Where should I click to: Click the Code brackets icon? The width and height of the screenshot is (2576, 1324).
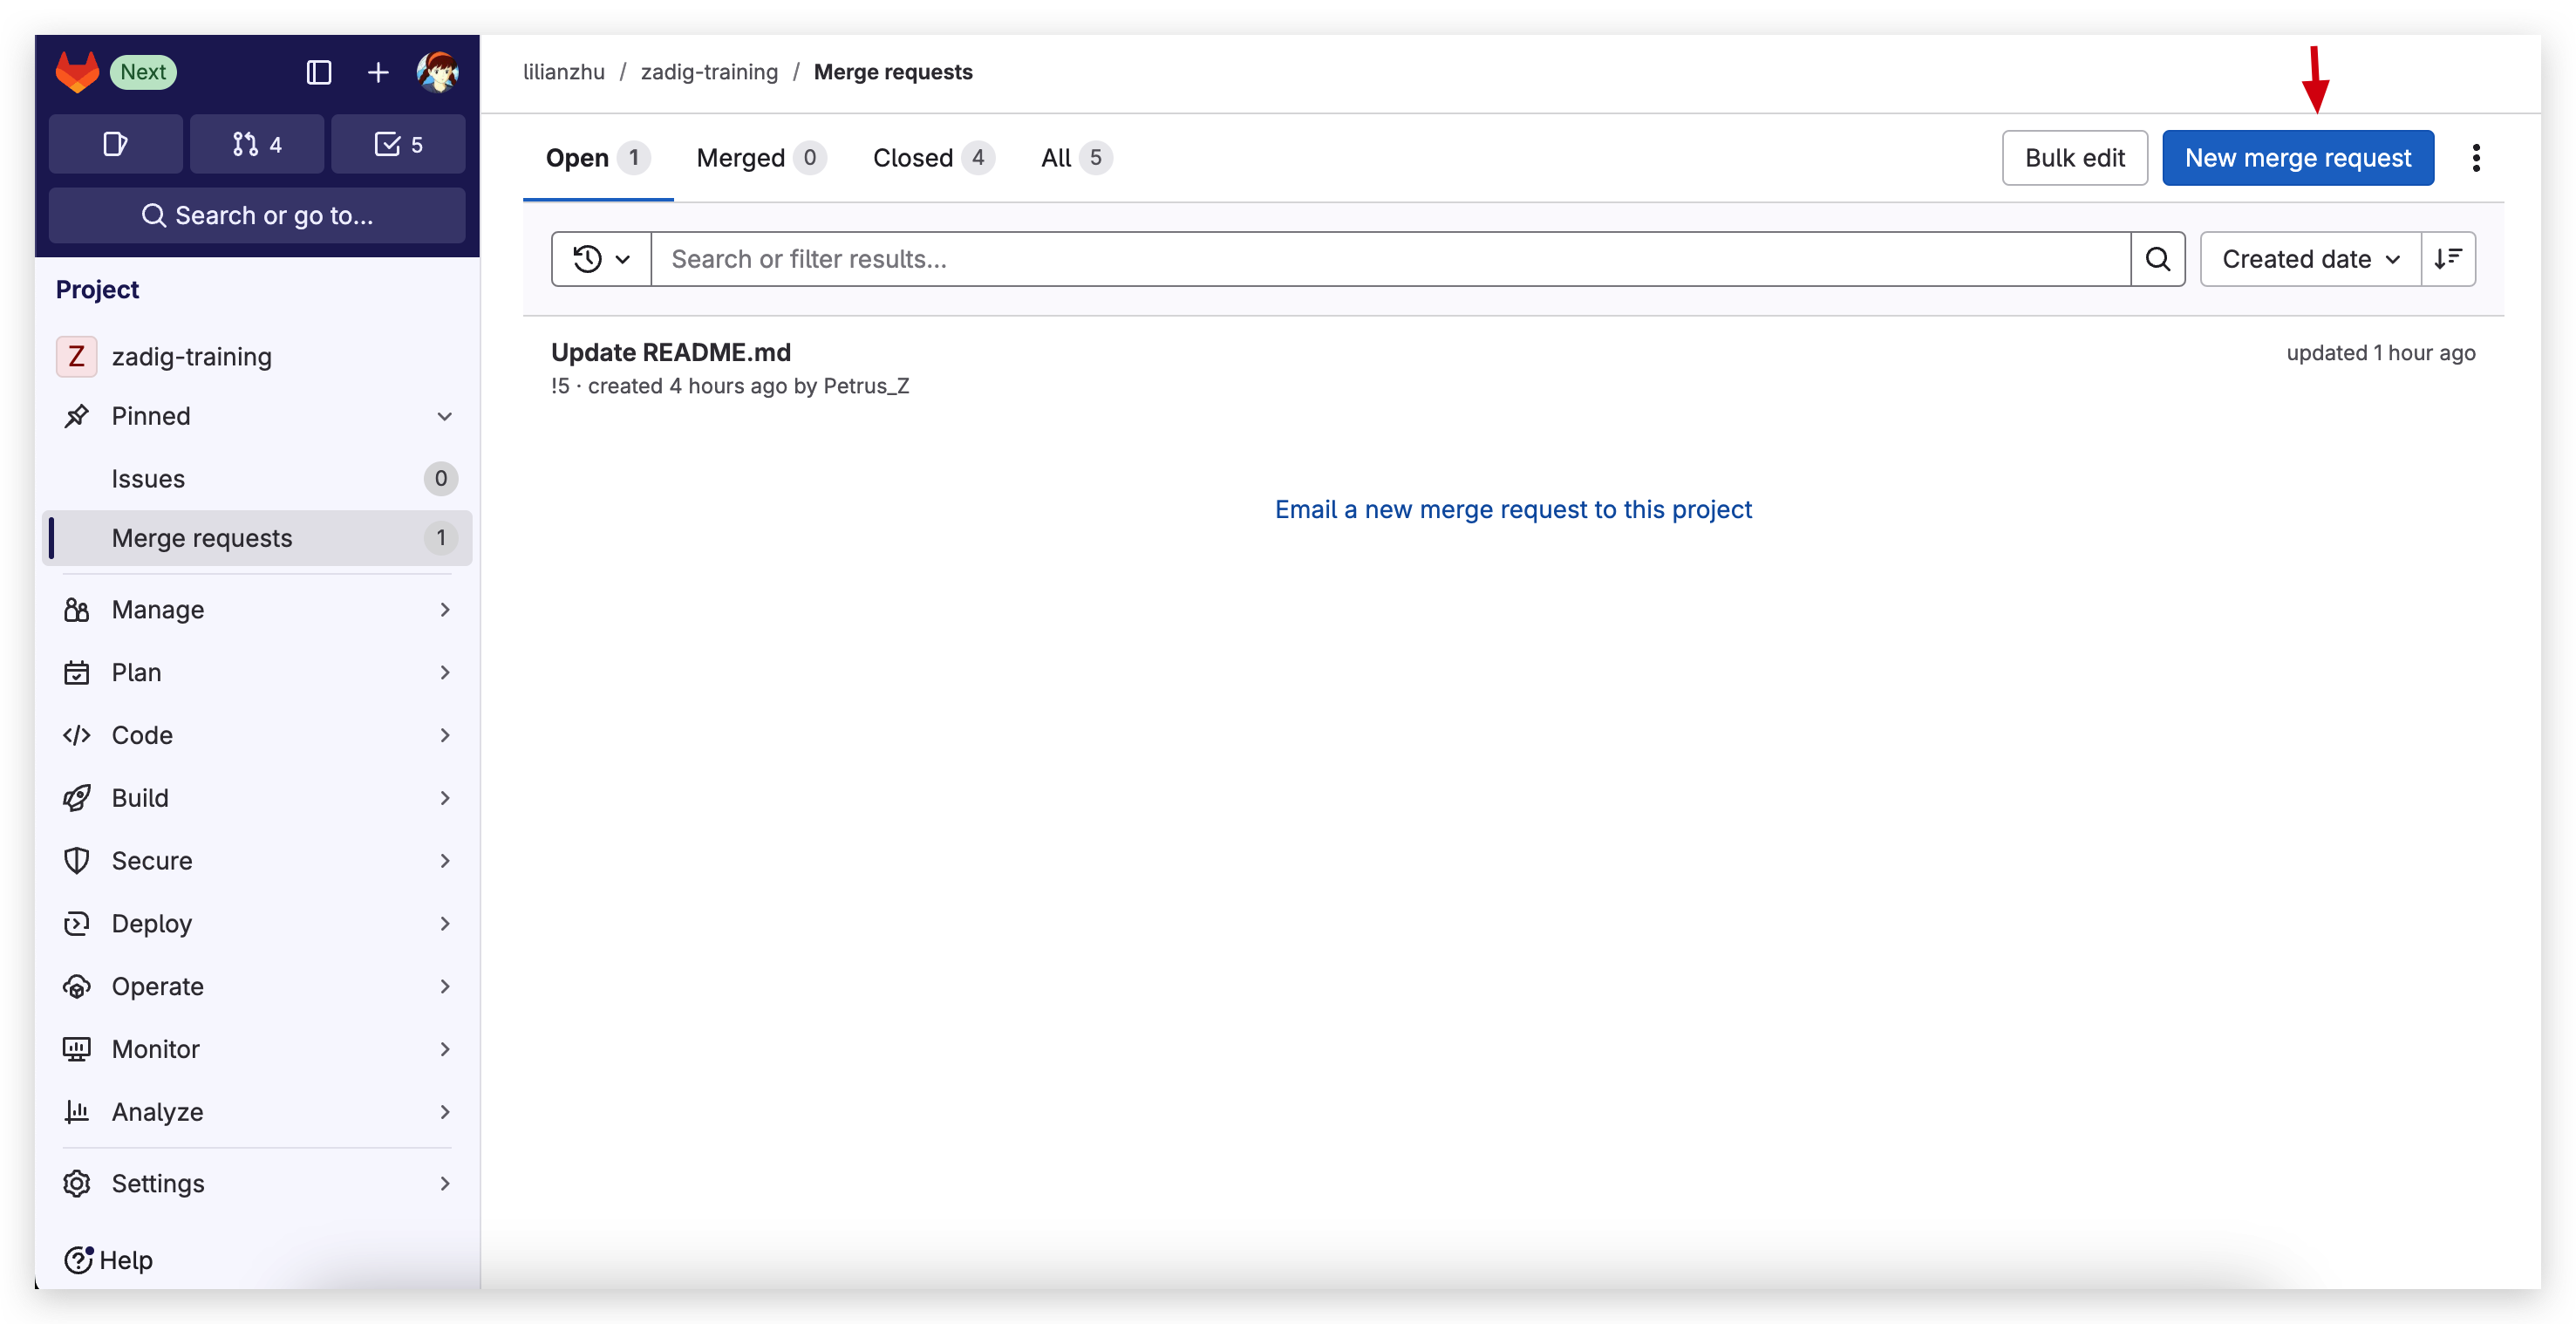[76, 736]
